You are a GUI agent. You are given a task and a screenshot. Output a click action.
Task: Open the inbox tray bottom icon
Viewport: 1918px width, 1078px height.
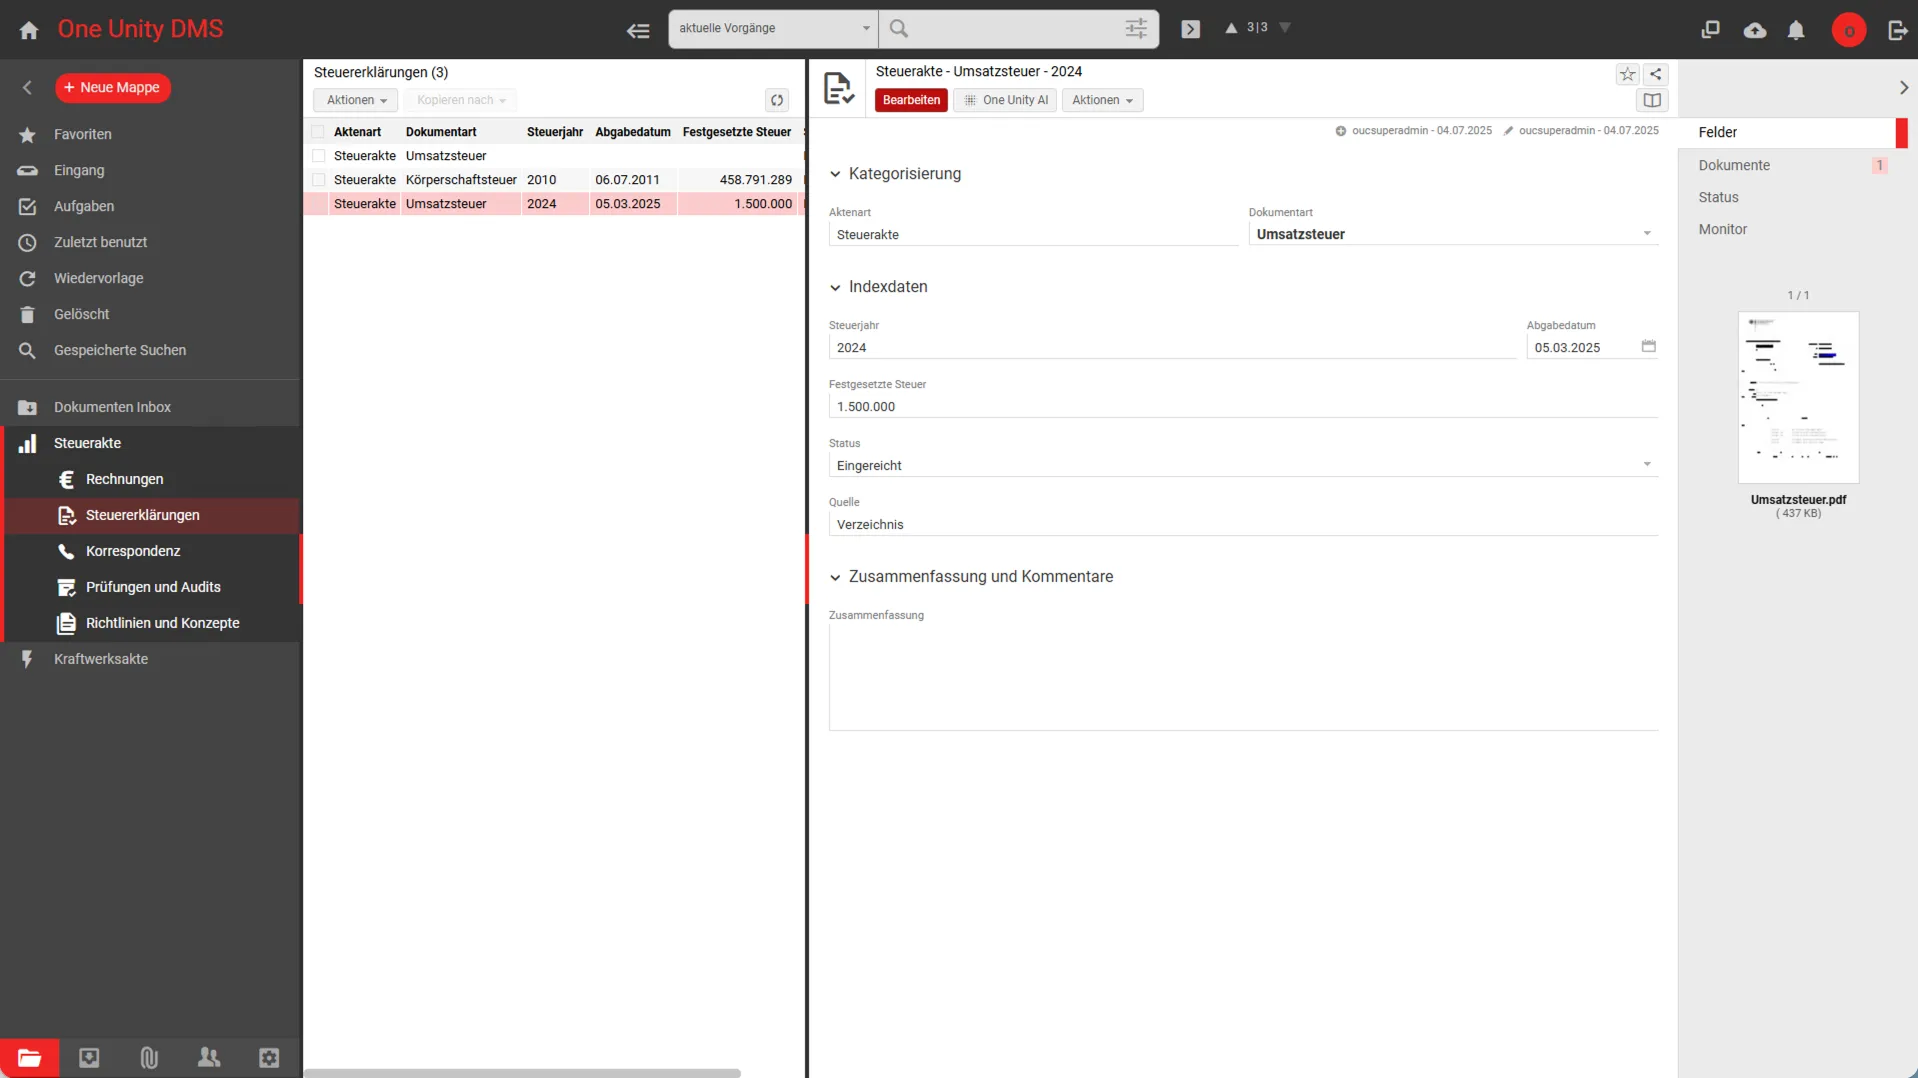89,1058
